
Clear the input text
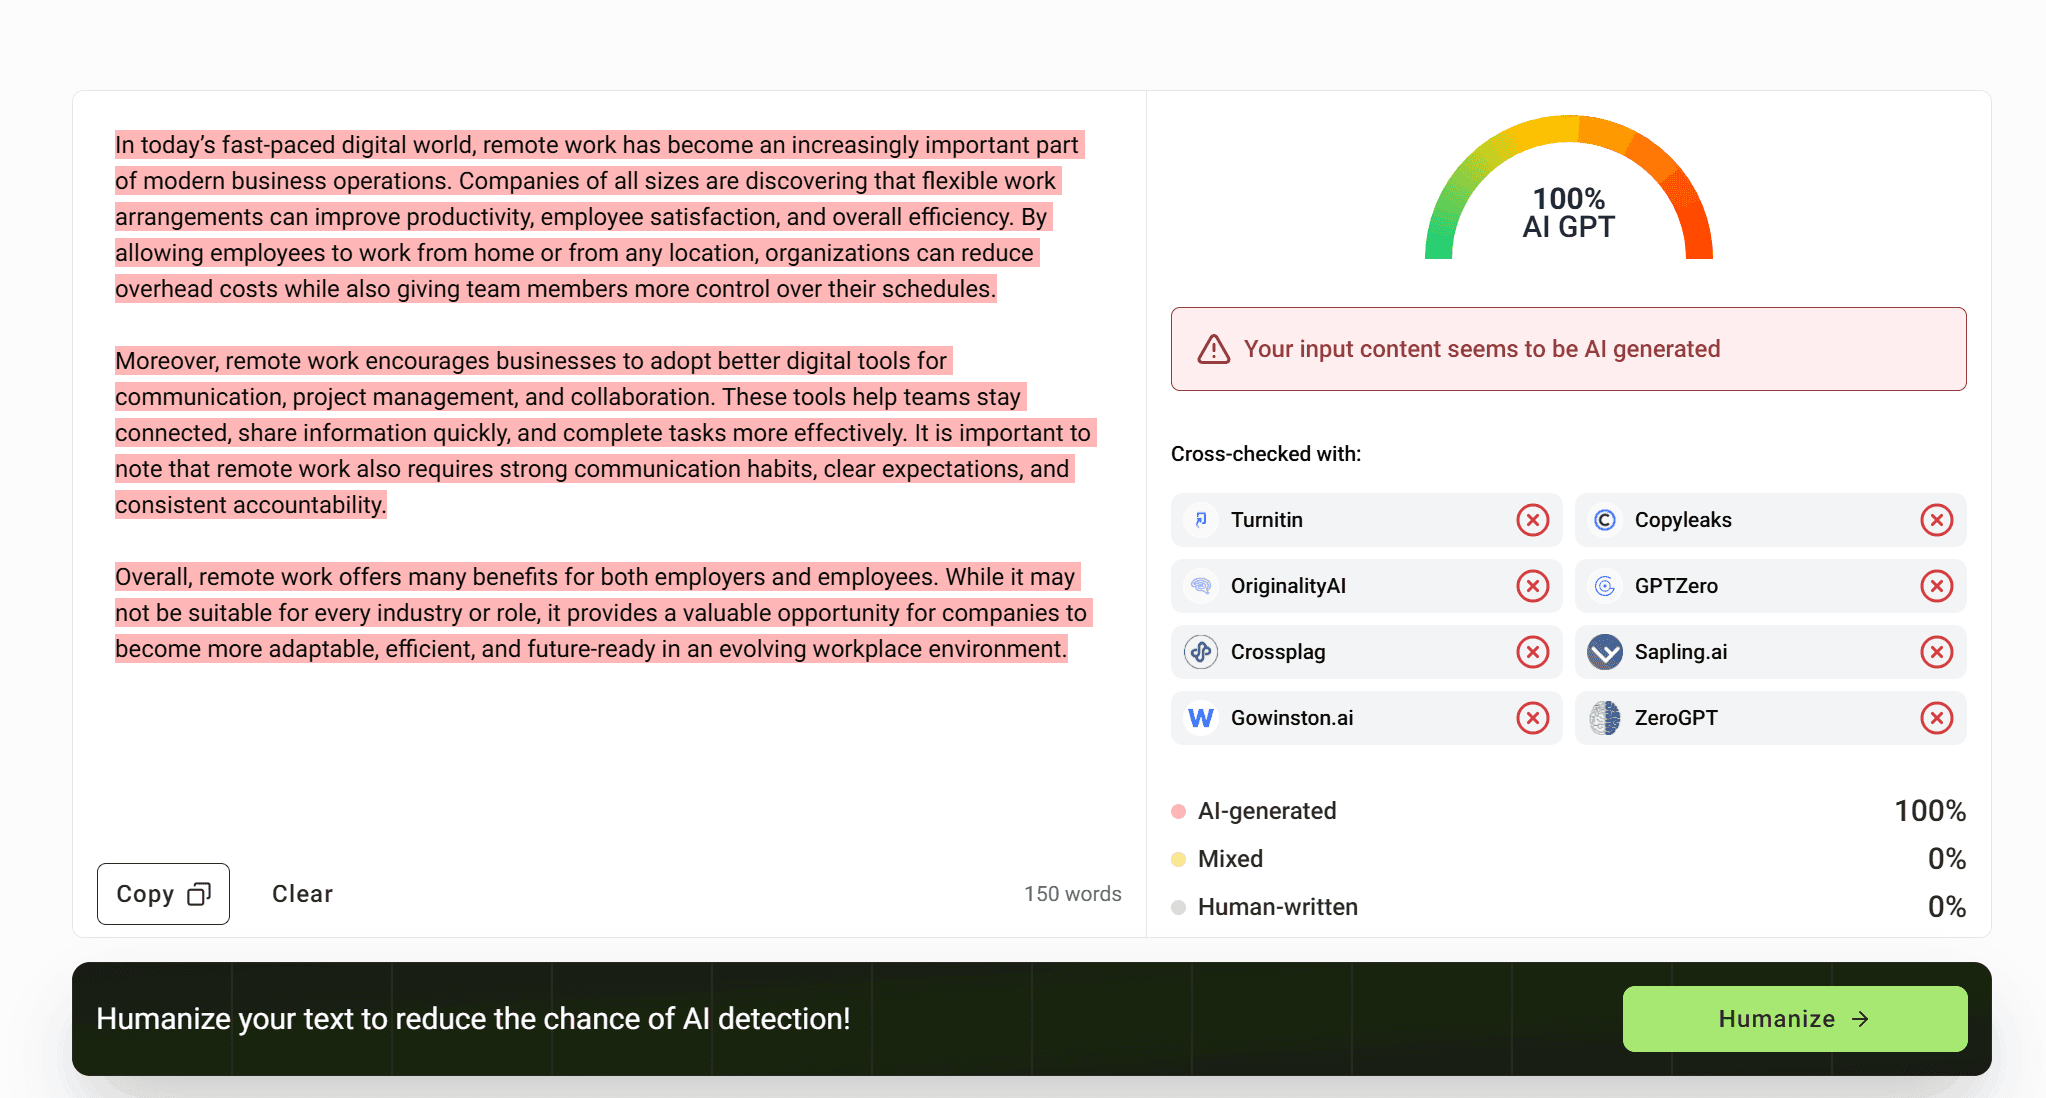(x=302, y=894)
